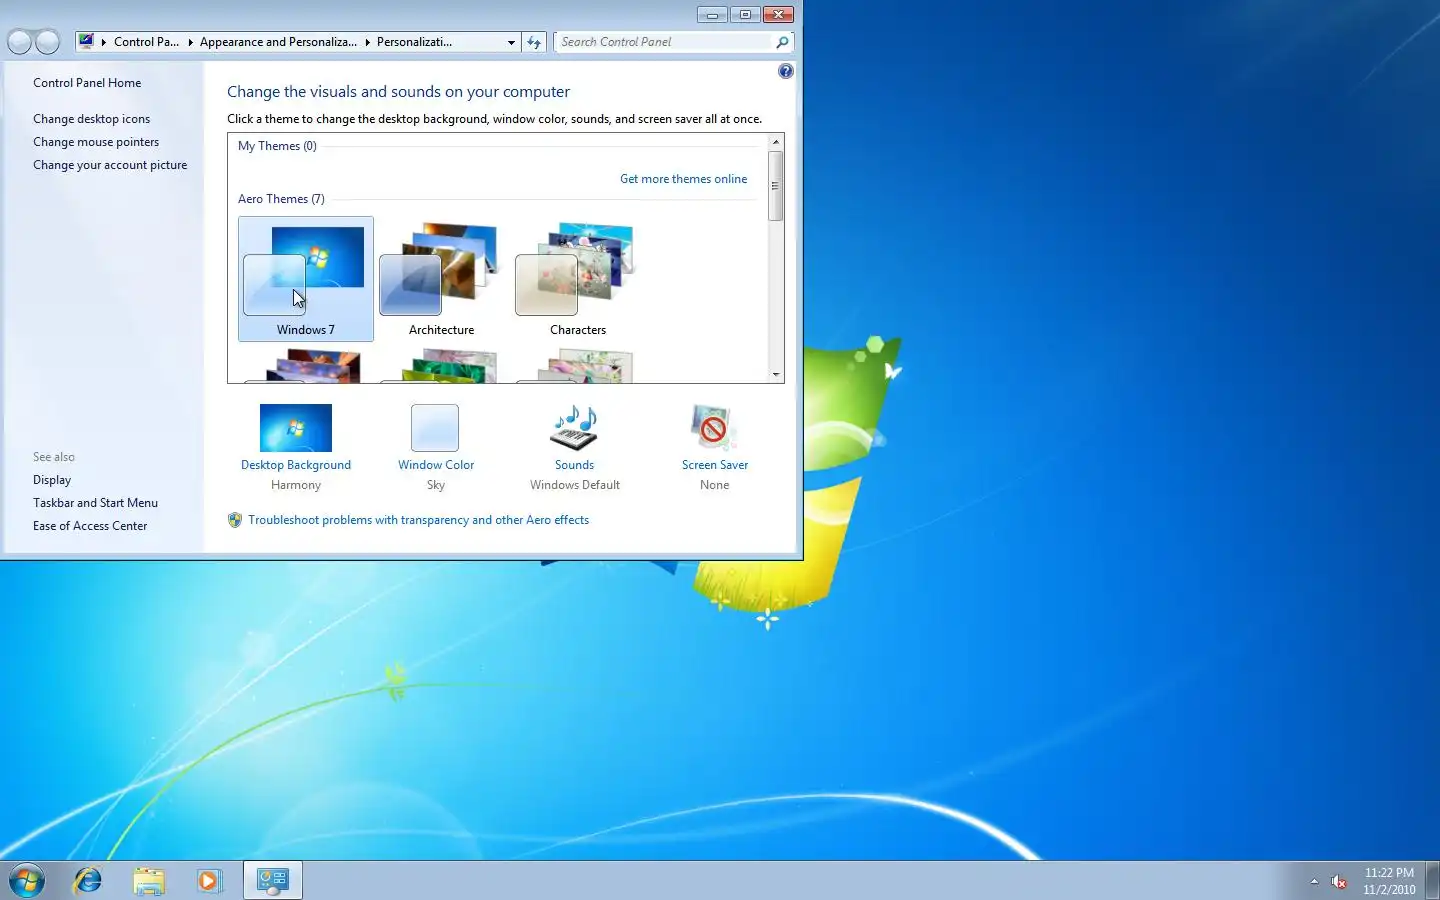
Task: Click the Forward navigation button
Action: (47, 42)
